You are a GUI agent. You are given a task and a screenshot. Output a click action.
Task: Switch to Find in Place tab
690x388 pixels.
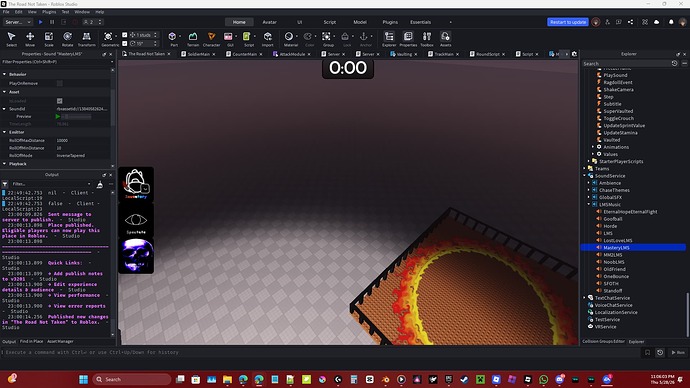point(31,341)
